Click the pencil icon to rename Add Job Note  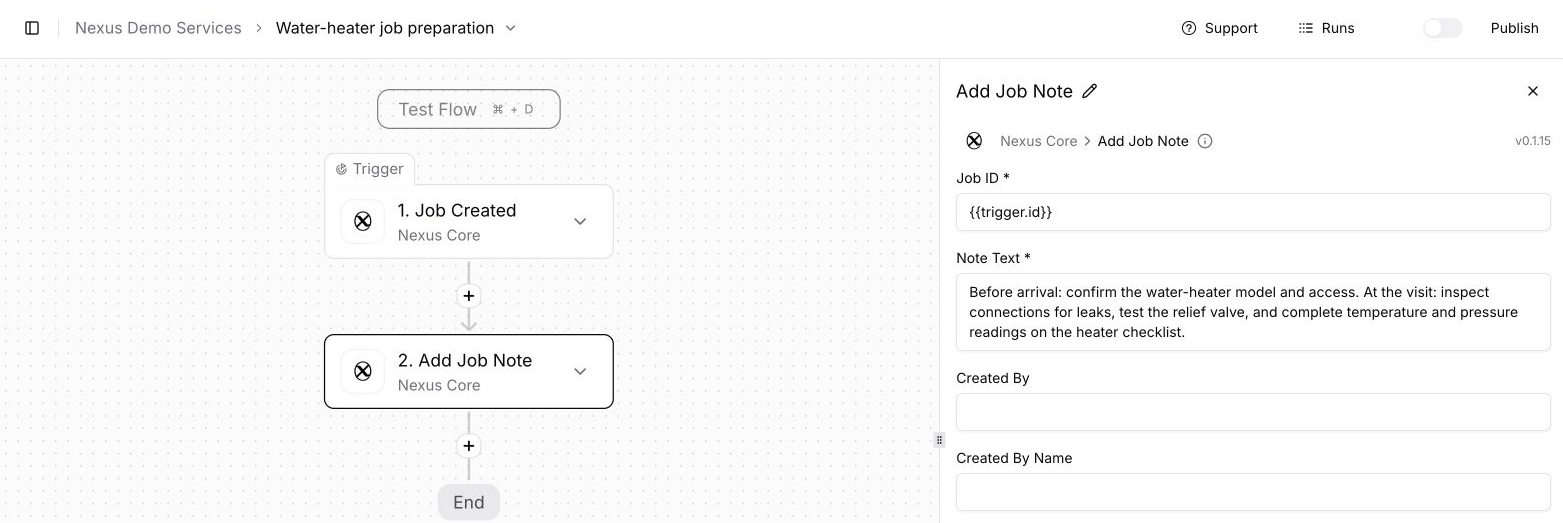click(x=1090, y=91)
